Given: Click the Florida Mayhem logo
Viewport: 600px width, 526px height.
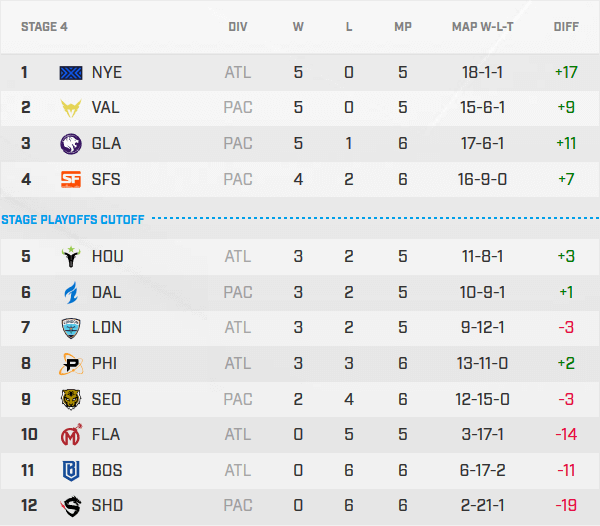Looking at the screenshot, I should (72, 435).
